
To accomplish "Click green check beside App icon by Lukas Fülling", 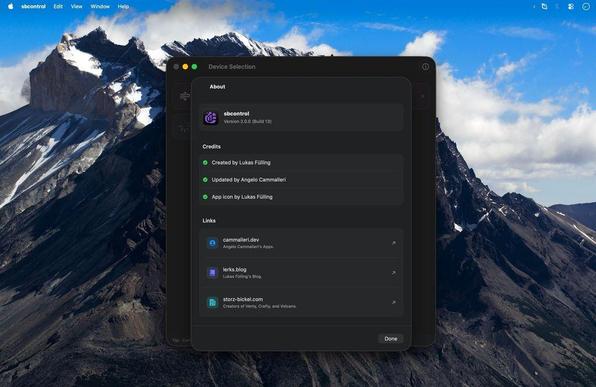I will [205, 197].
